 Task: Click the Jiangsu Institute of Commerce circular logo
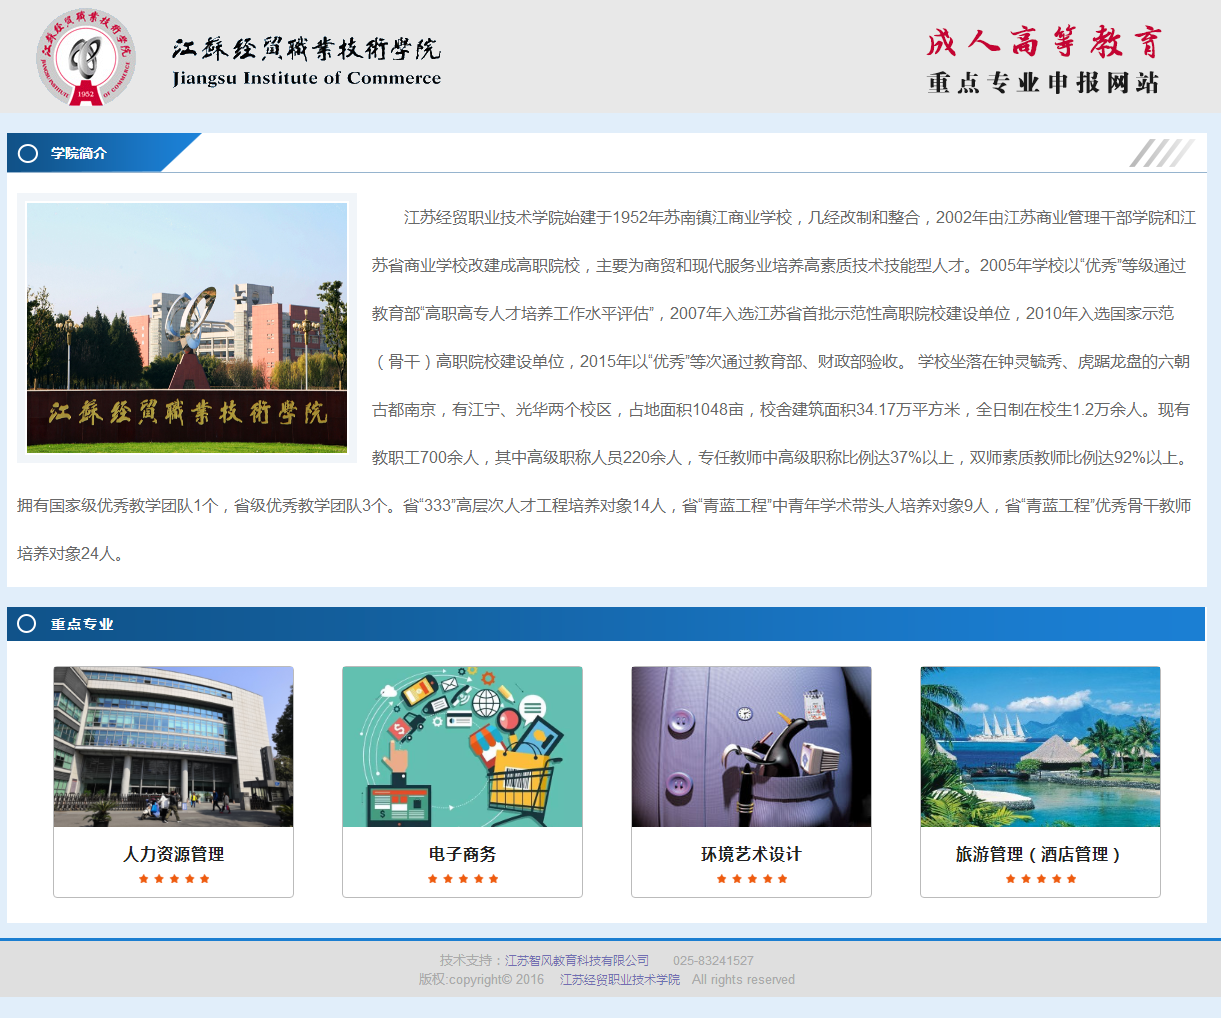tap(86, 57)
